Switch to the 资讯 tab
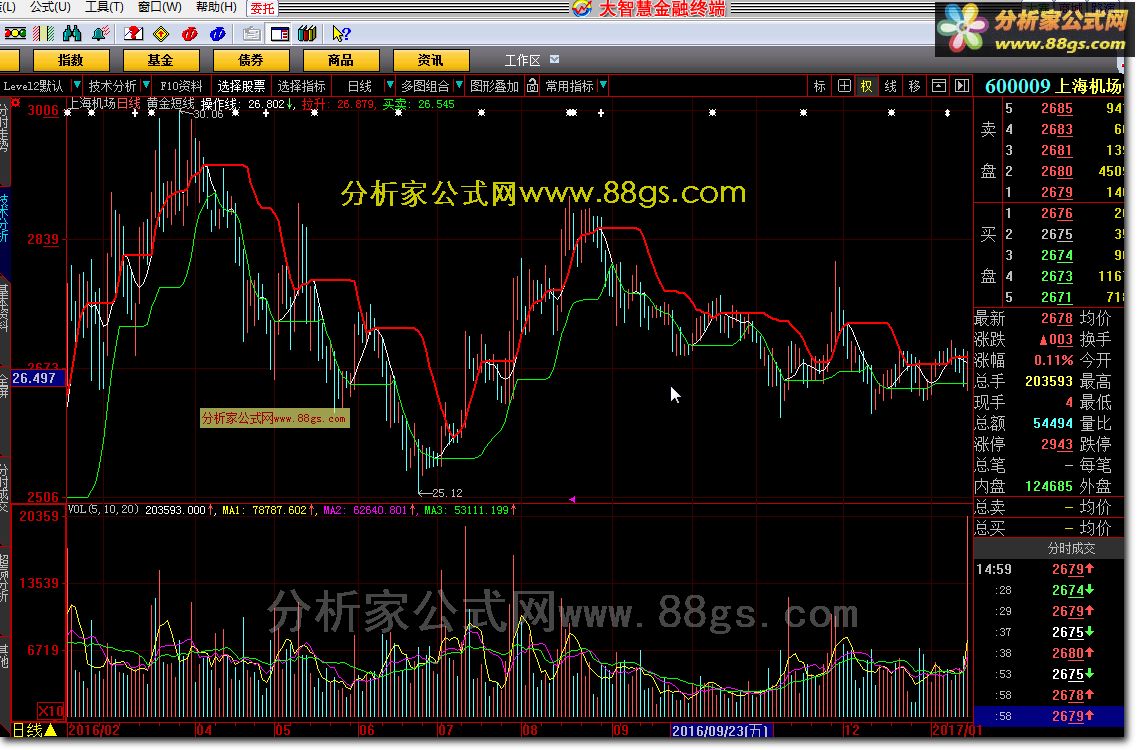The image size is (1137, 750). coord(431,60)
